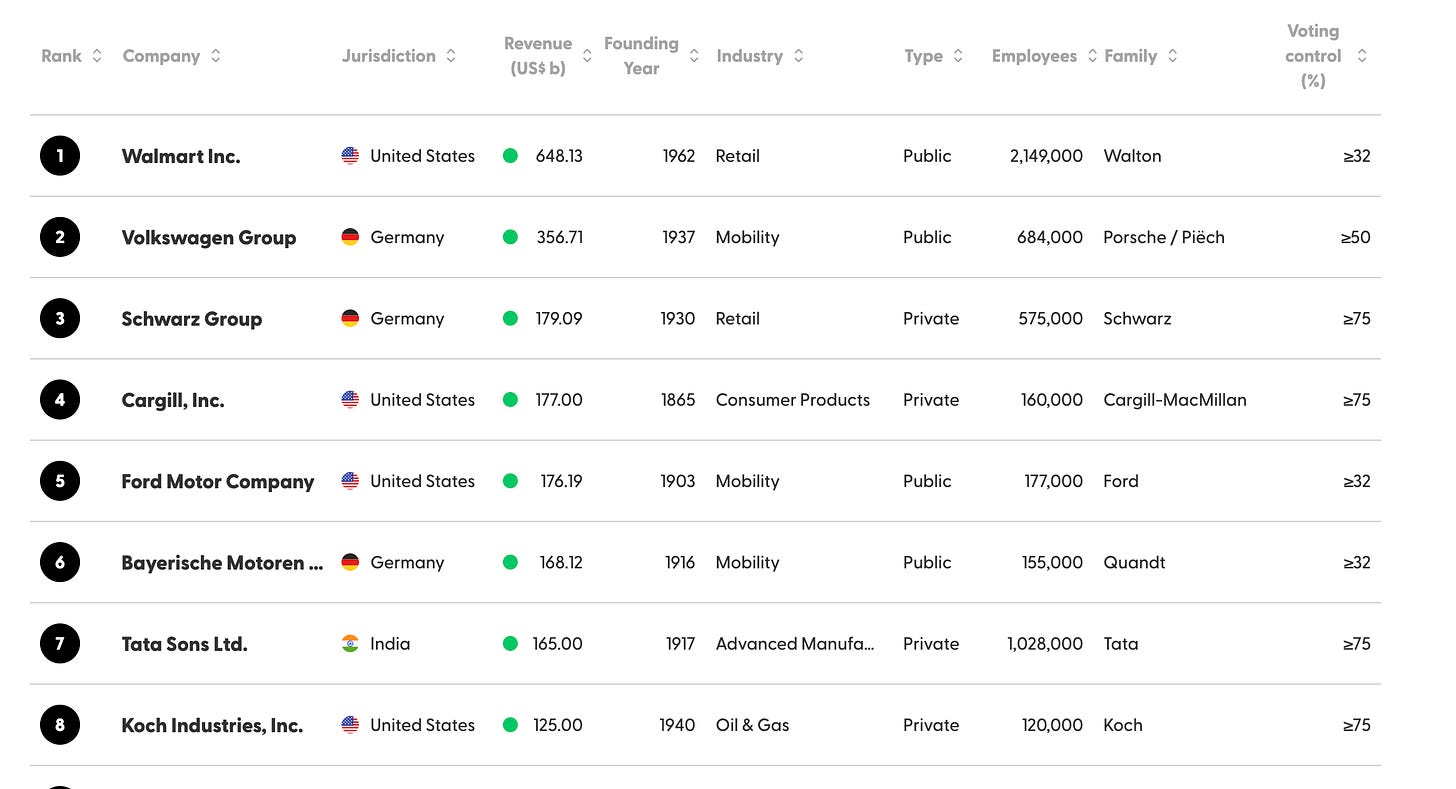This screenshot has width=1456, height=789.
Task: Click the Company column header
Action: coord(161,56)
